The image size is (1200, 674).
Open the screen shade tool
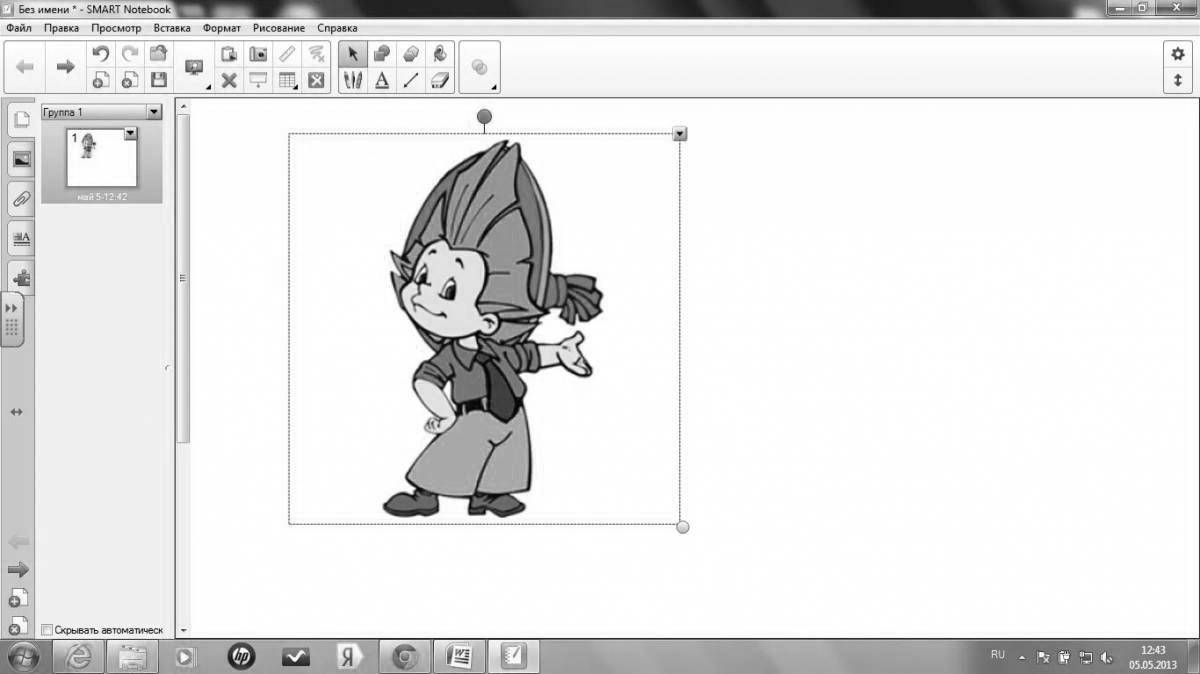point(258,80)
